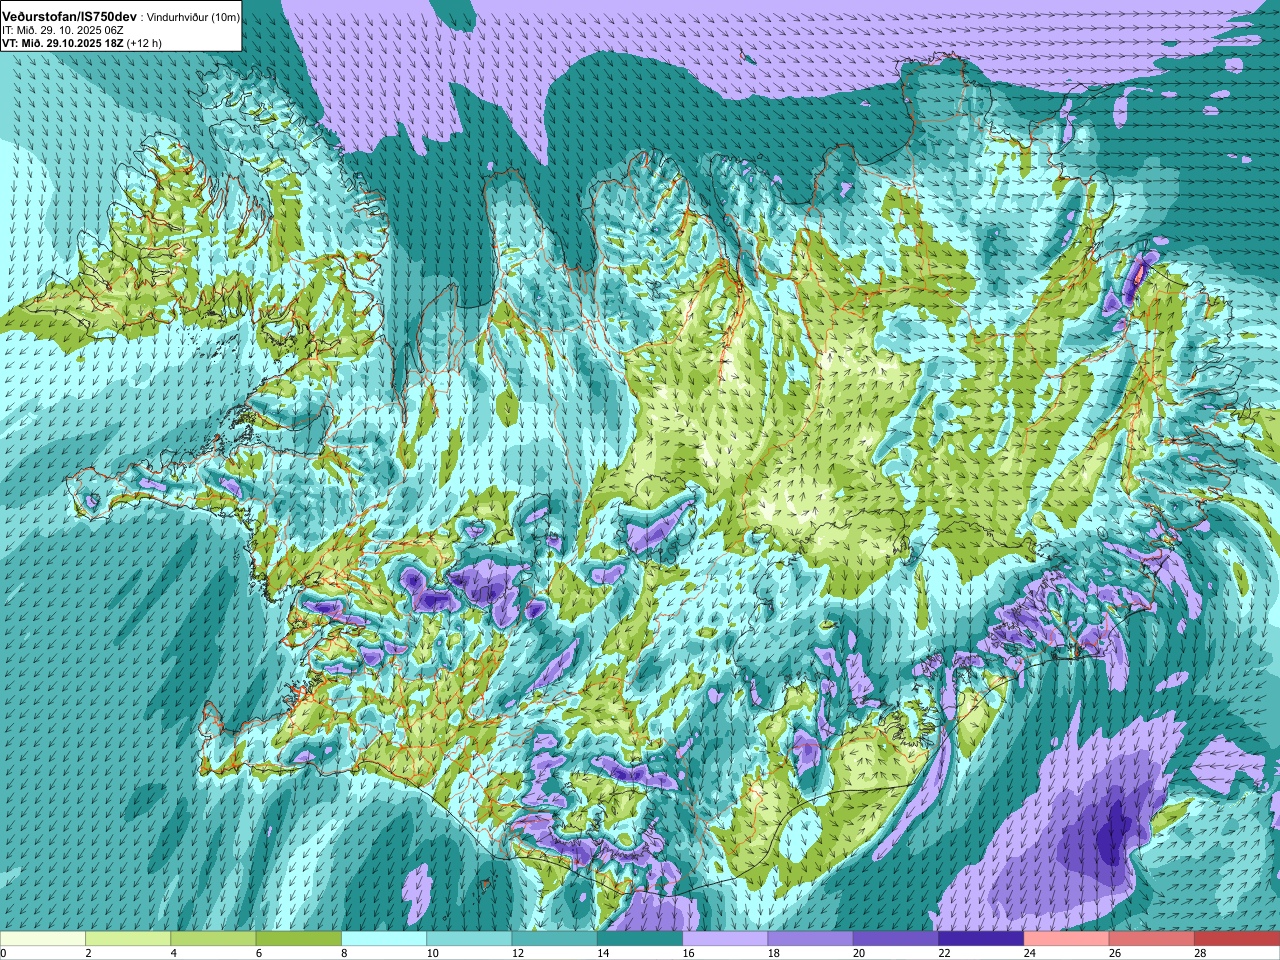
Task: Click the 'IT: Mið. 29. 10. 2025 06Z' line
Action: coord(63,31)
